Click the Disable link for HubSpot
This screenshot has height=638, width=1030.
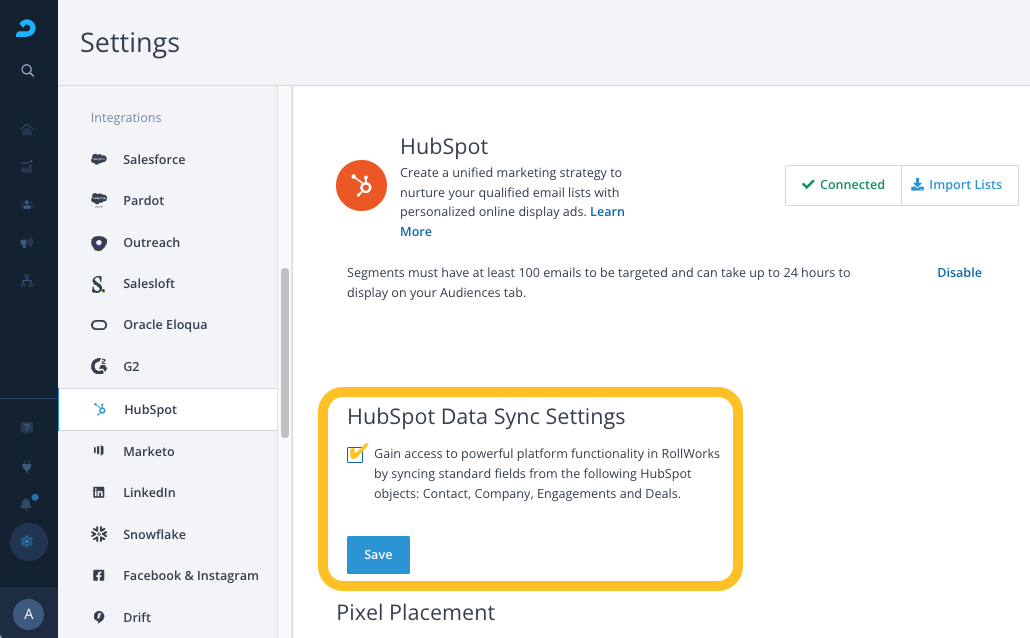pos(959,272)
